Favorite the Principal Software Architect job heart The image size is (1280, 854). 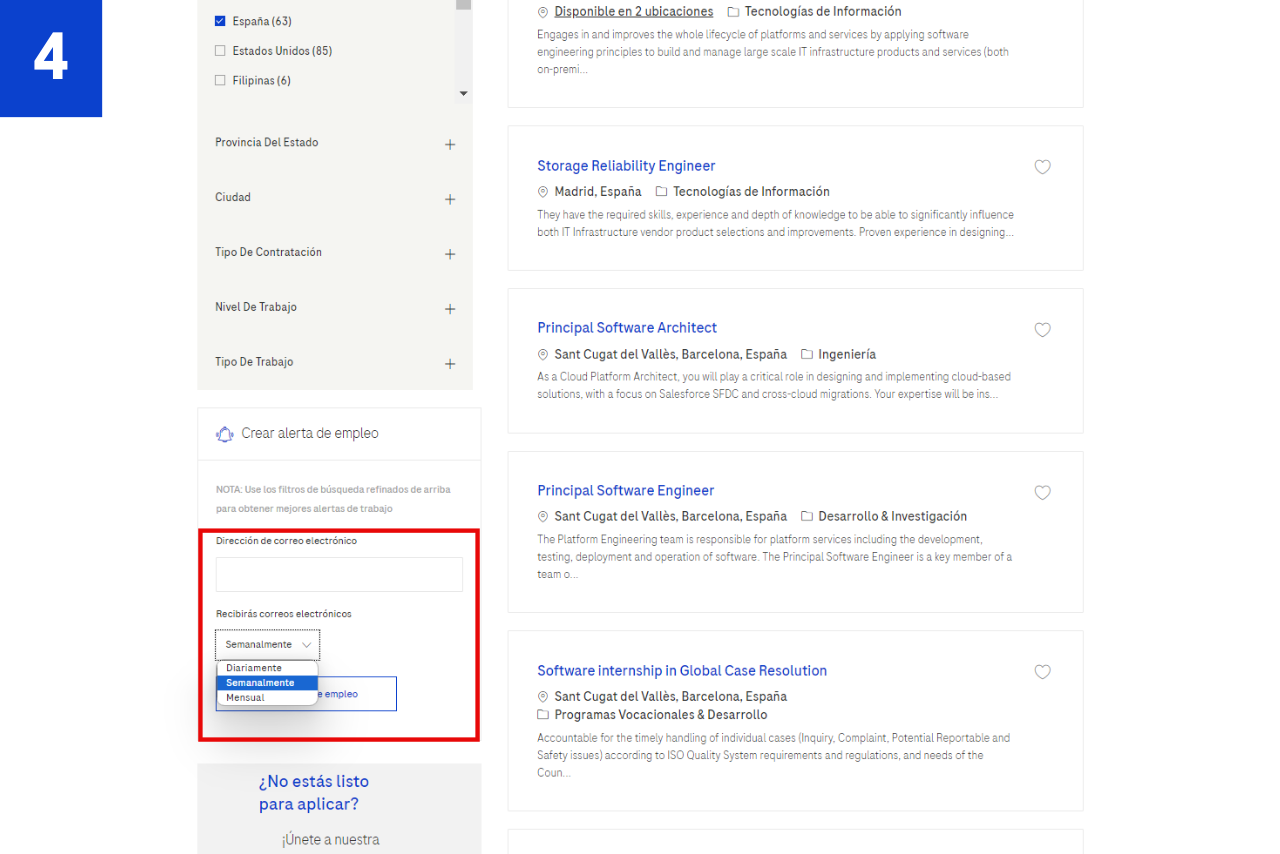point(1042,330)
